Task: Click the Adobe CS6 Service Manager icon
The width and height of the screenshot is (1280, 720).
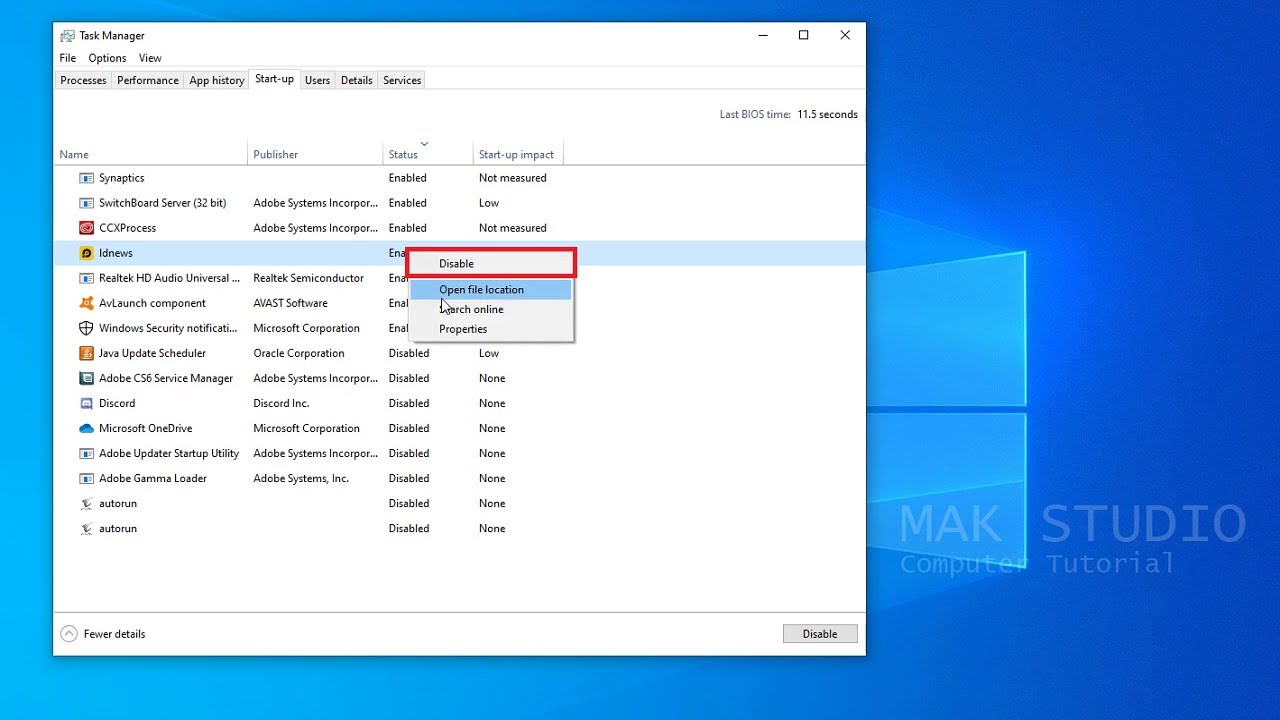Action: pos(86,378)
